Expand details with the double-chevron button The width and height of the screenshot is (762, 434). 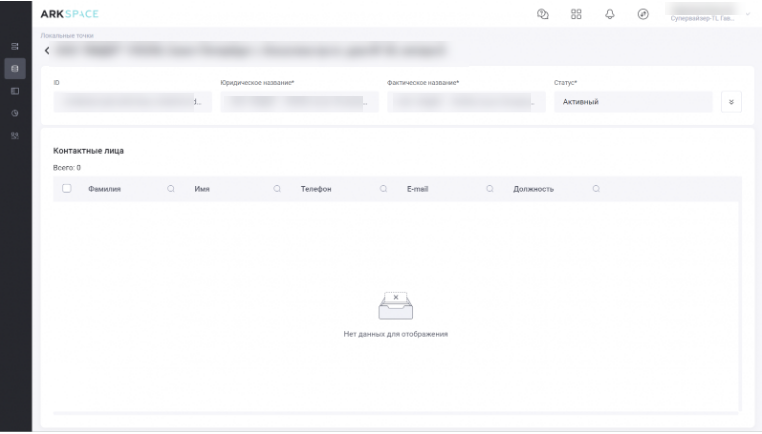(730, 102)
